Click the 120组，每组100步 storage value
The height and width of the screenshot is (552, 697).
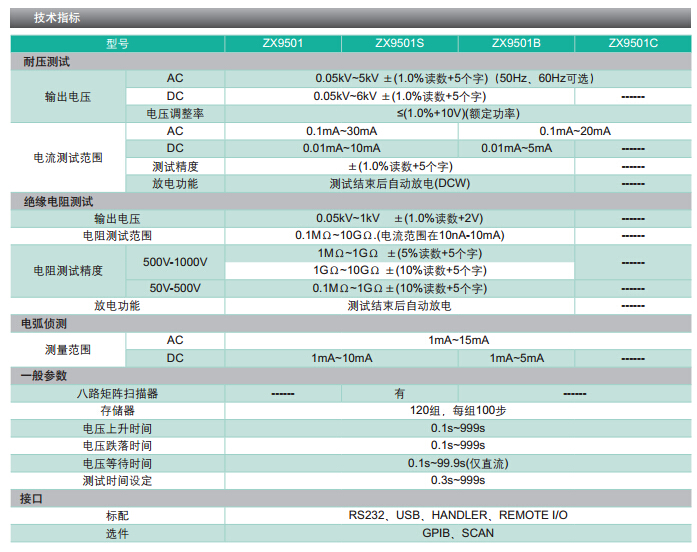coord(458,411)
